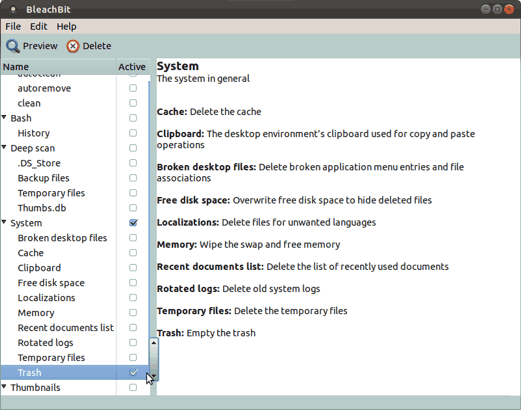Enable the Broken desktop files checkbox
The height and width of the screenshot is (410, 521).
pos(133,238)
